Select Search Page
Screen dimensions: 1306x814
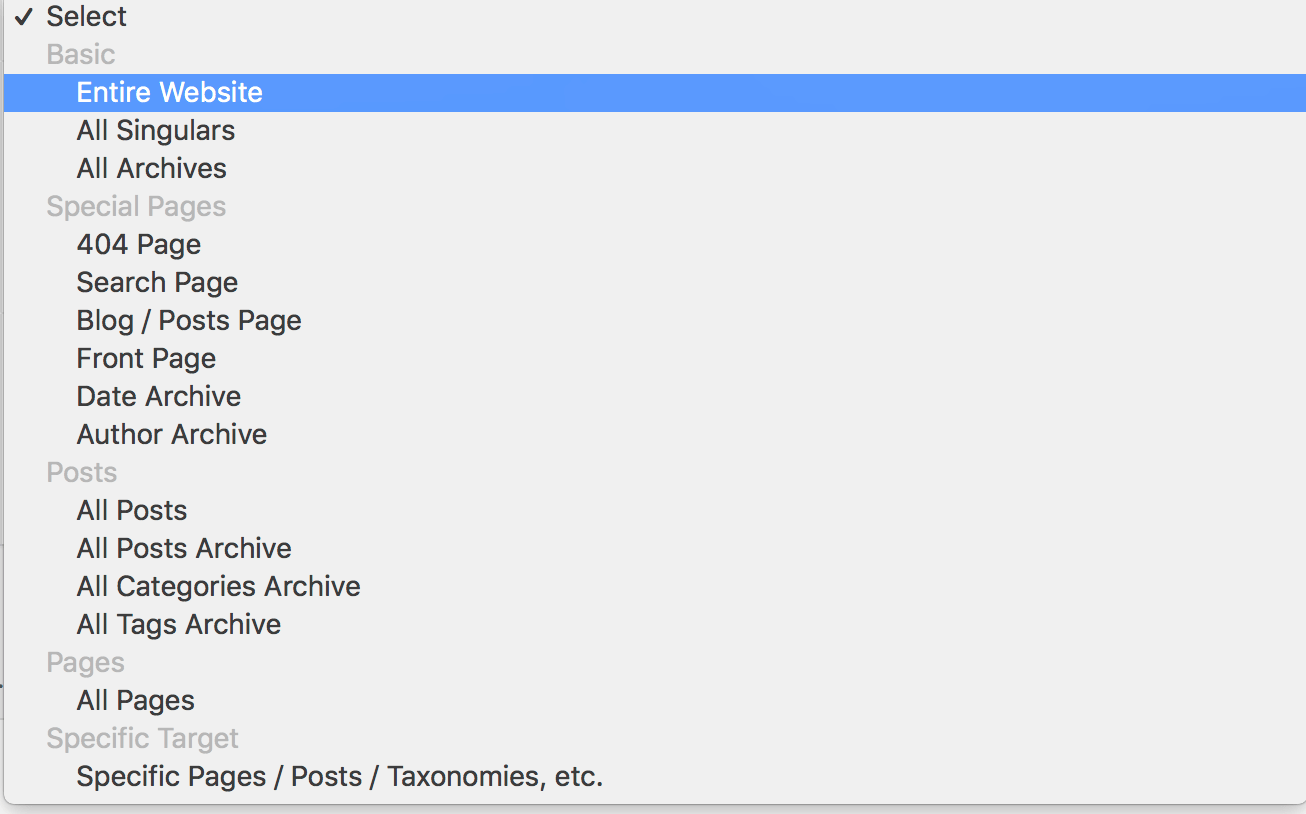(157, 282)
